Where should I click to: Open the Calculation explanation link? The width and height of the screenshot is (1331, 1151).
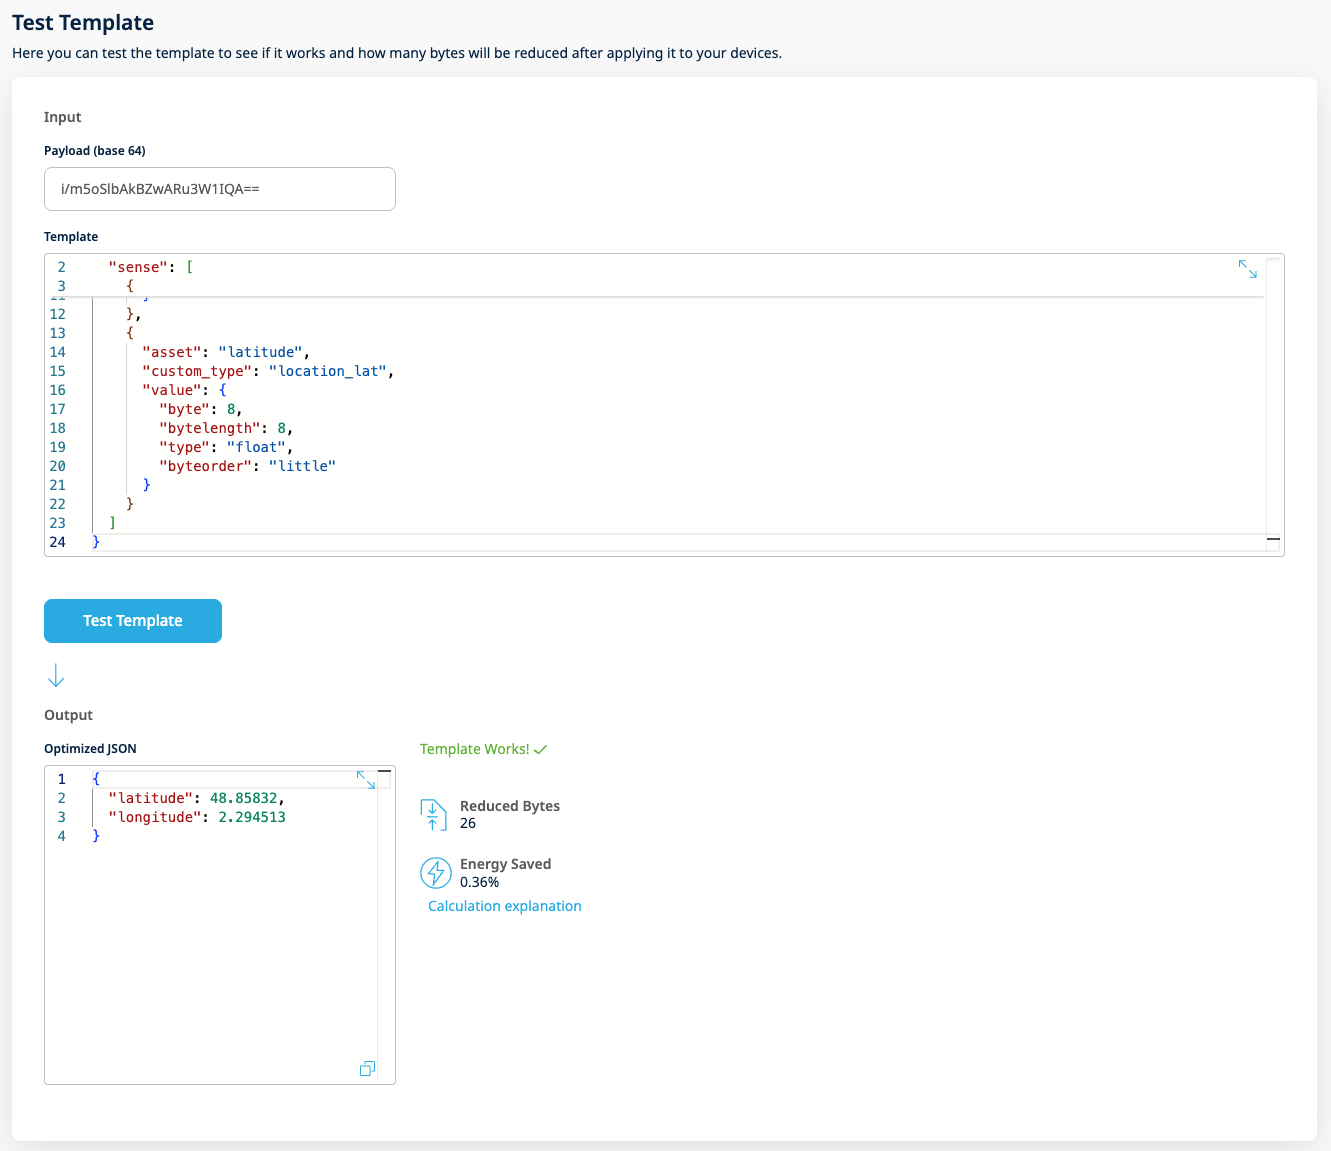coord(505,906)
